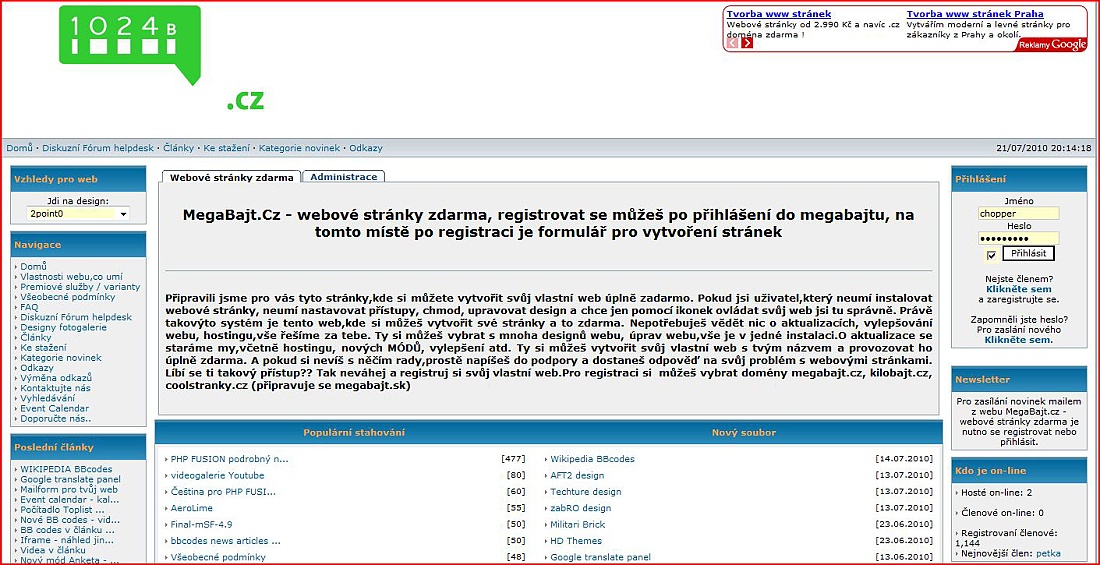Open AeroLime download link
This screenshot has width=1100, height=565.
192,508
